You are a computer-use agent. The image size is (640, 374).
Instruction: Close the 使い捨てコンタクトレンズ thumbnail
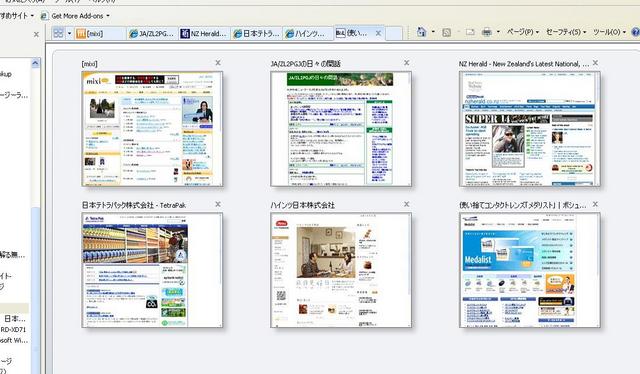pyautogui.click(x=595, y=204)
